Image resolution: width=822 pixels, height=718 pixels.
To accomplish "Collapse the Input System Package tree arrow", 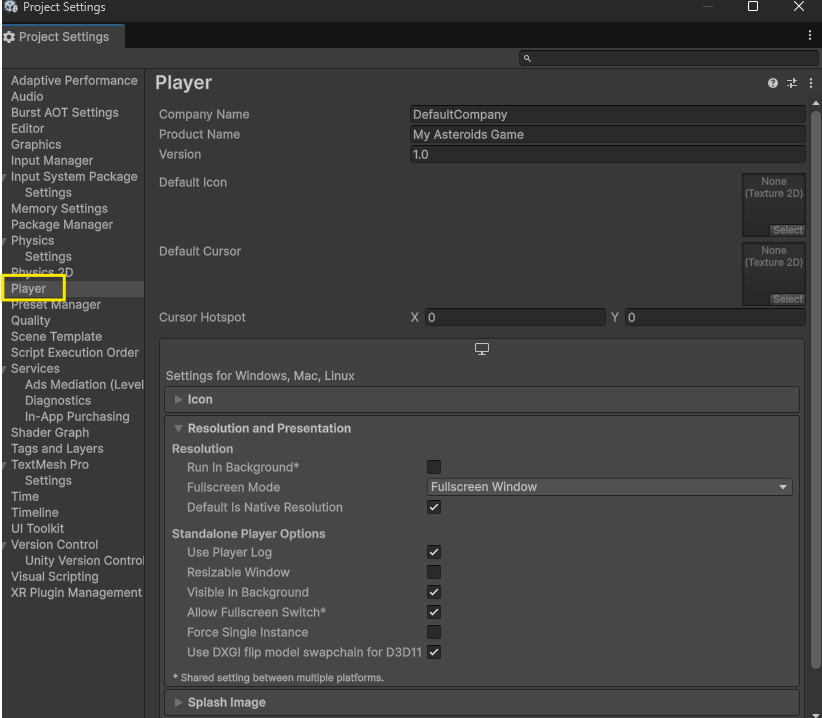I will (5, 177).
